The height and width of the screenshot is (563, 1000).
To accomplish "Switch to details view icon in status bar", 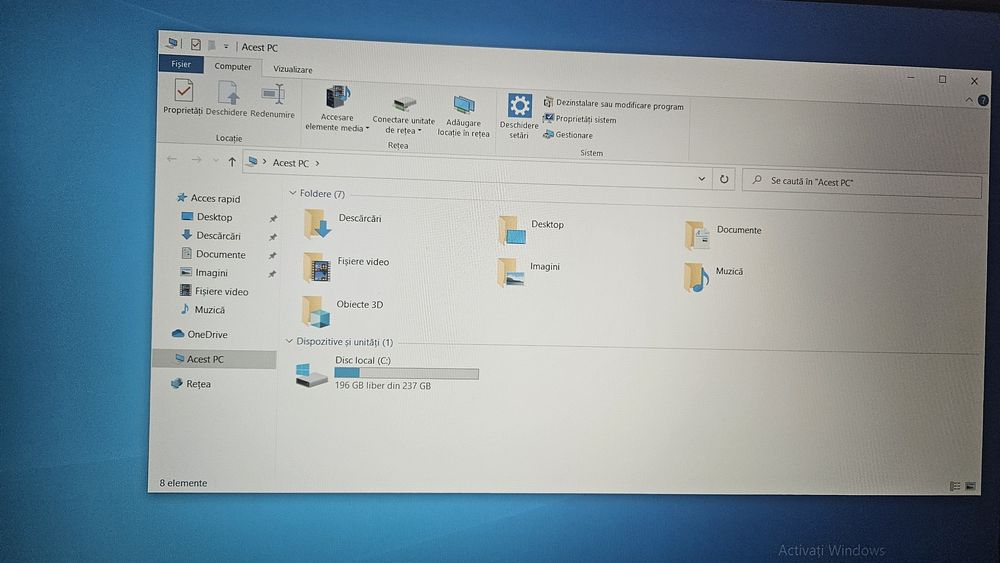I will click(x=955, y=486).
